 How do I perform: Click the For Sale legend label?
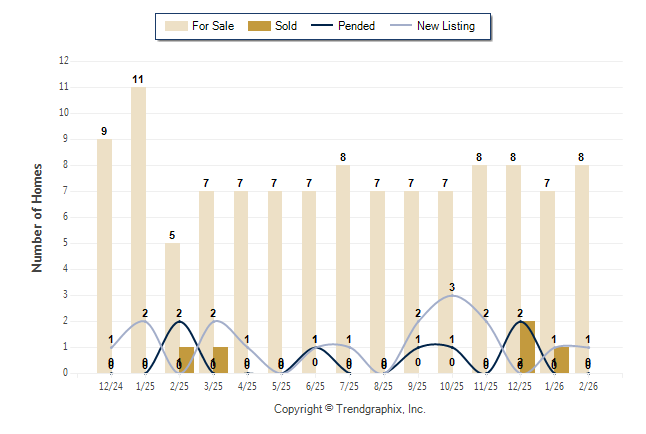coord(211,26)
